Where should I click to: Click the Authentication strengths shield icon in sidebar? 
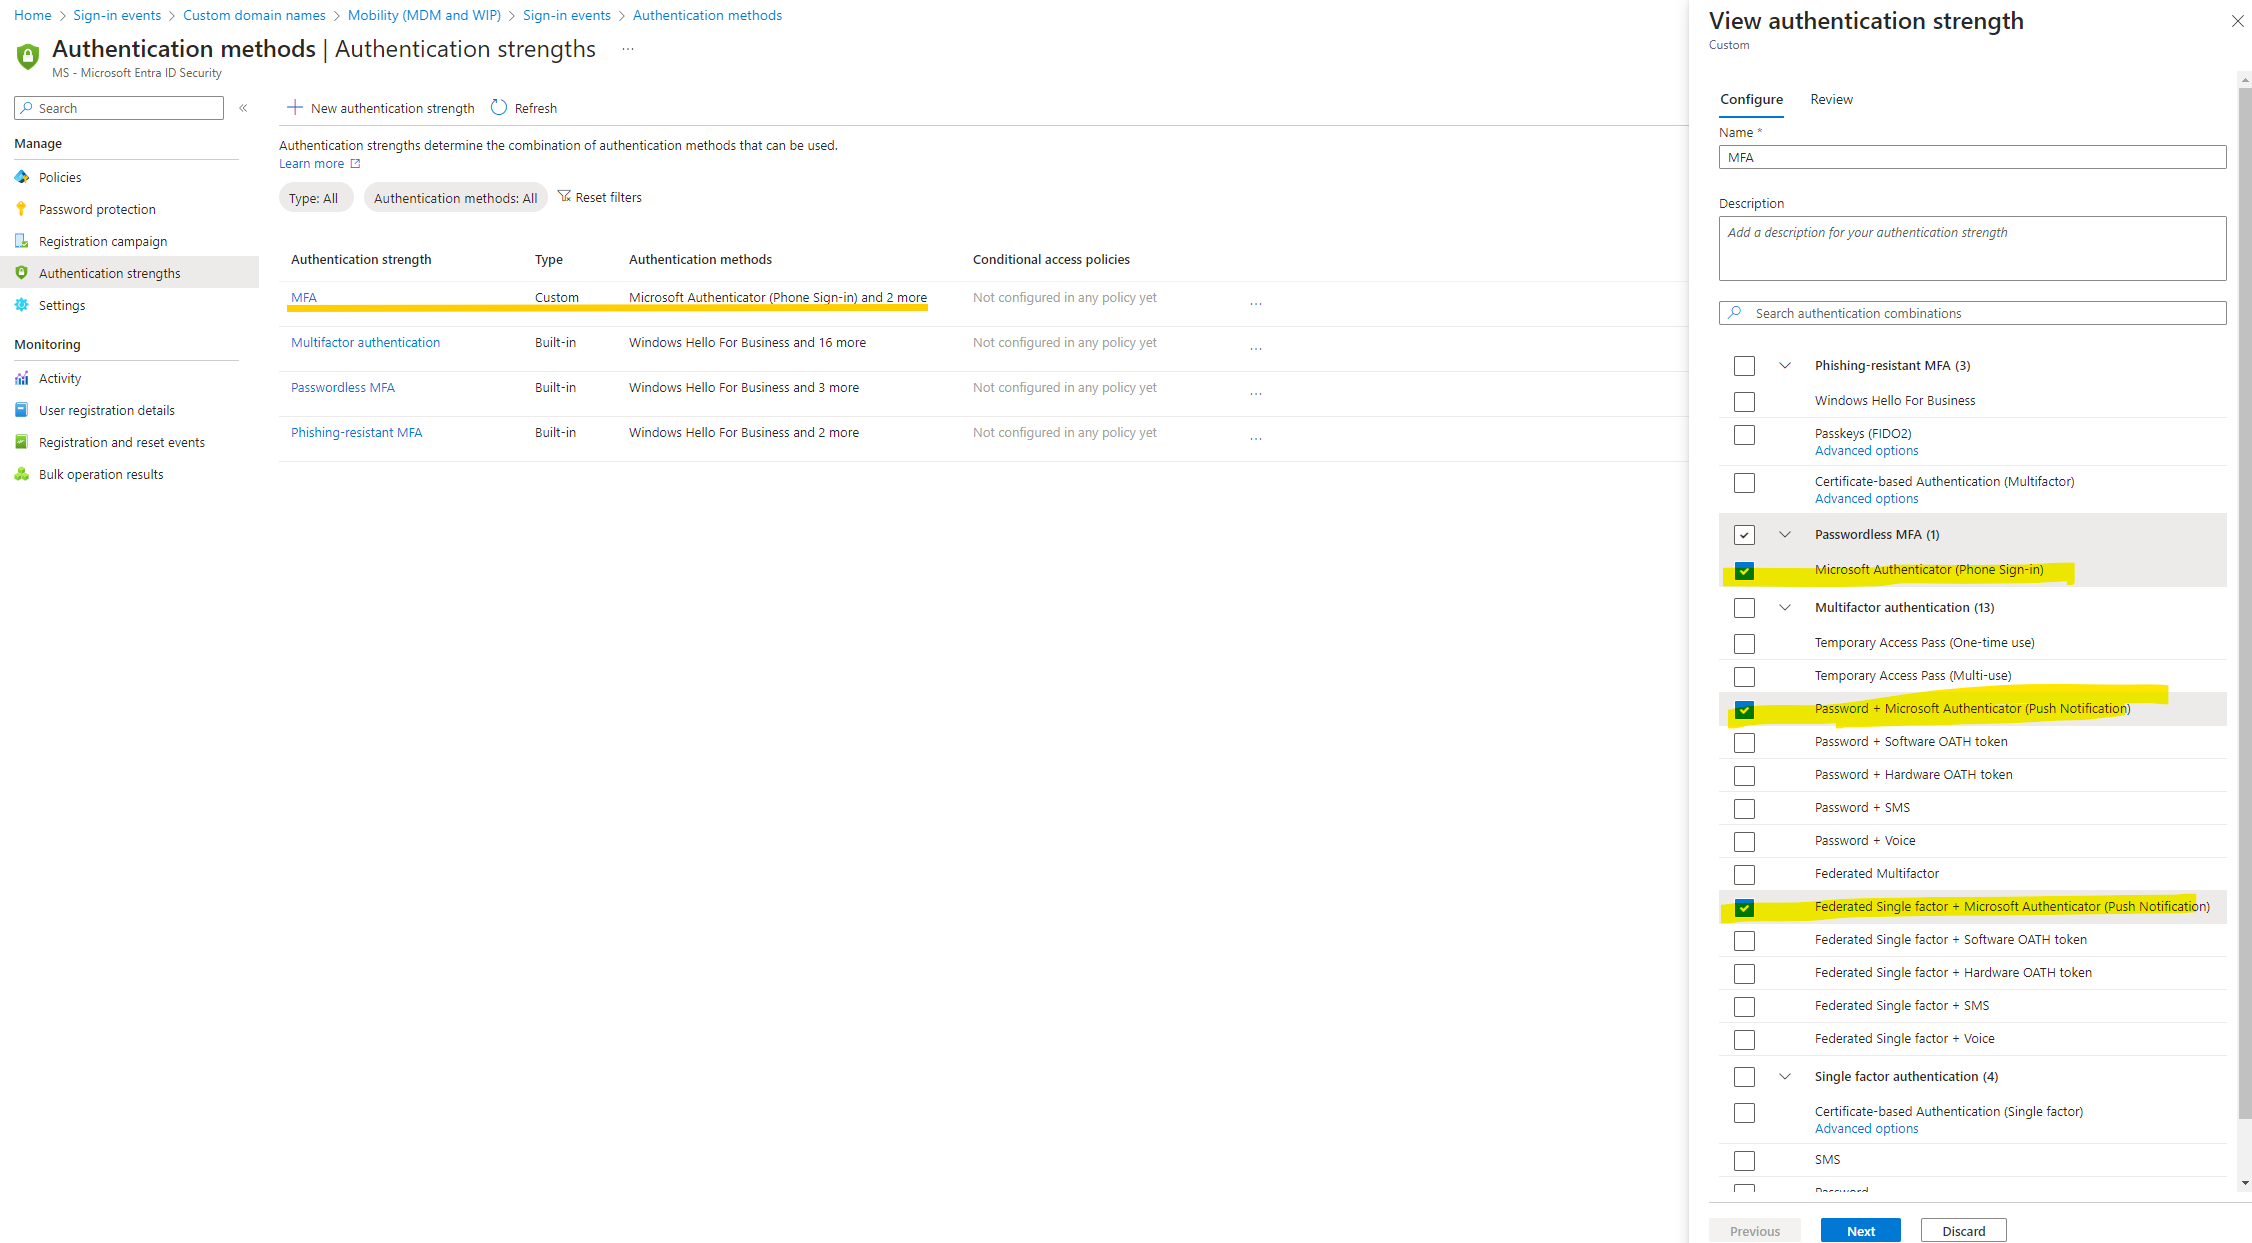[x=22, y=273]
